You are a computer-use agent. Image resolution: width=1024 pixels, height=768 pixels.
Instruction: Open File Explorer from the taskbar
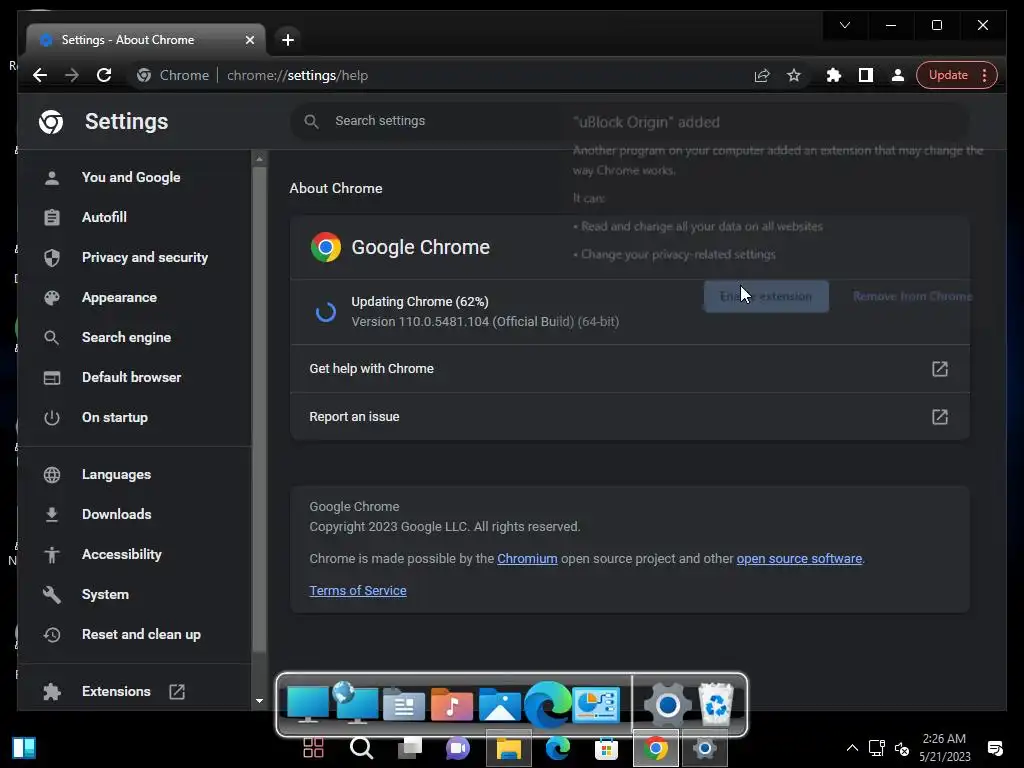tap(509, 748)
